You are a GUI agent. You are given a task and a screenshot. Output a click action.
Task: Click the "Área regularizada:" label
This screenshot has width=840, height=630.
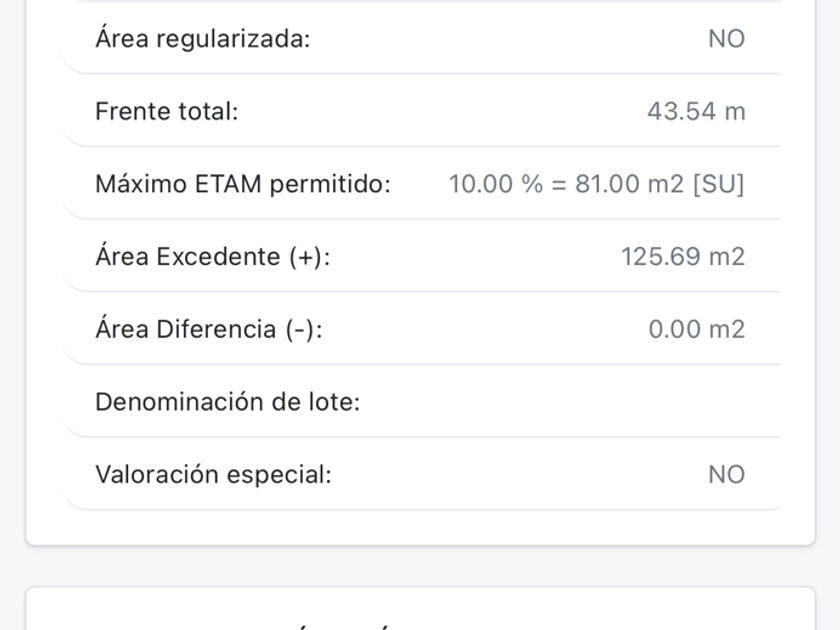click(202, 39)
